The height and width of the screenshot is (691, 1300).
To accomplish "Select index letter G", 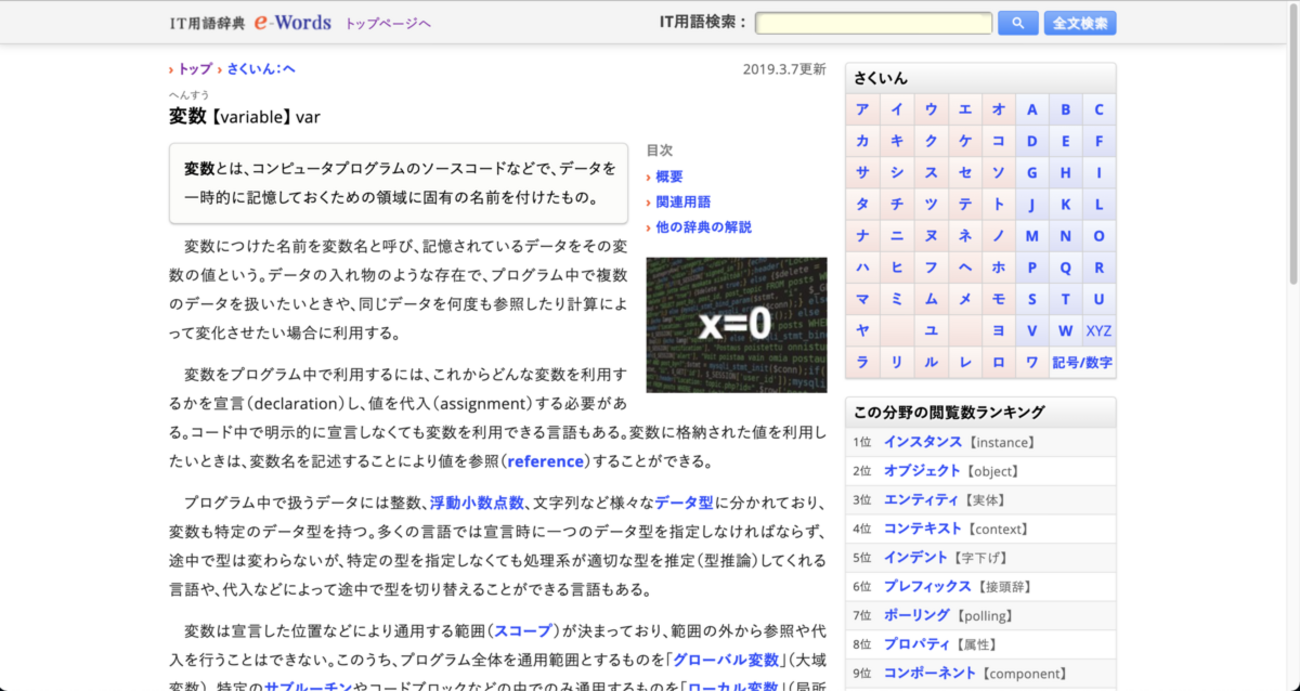I will point(1032,173).
